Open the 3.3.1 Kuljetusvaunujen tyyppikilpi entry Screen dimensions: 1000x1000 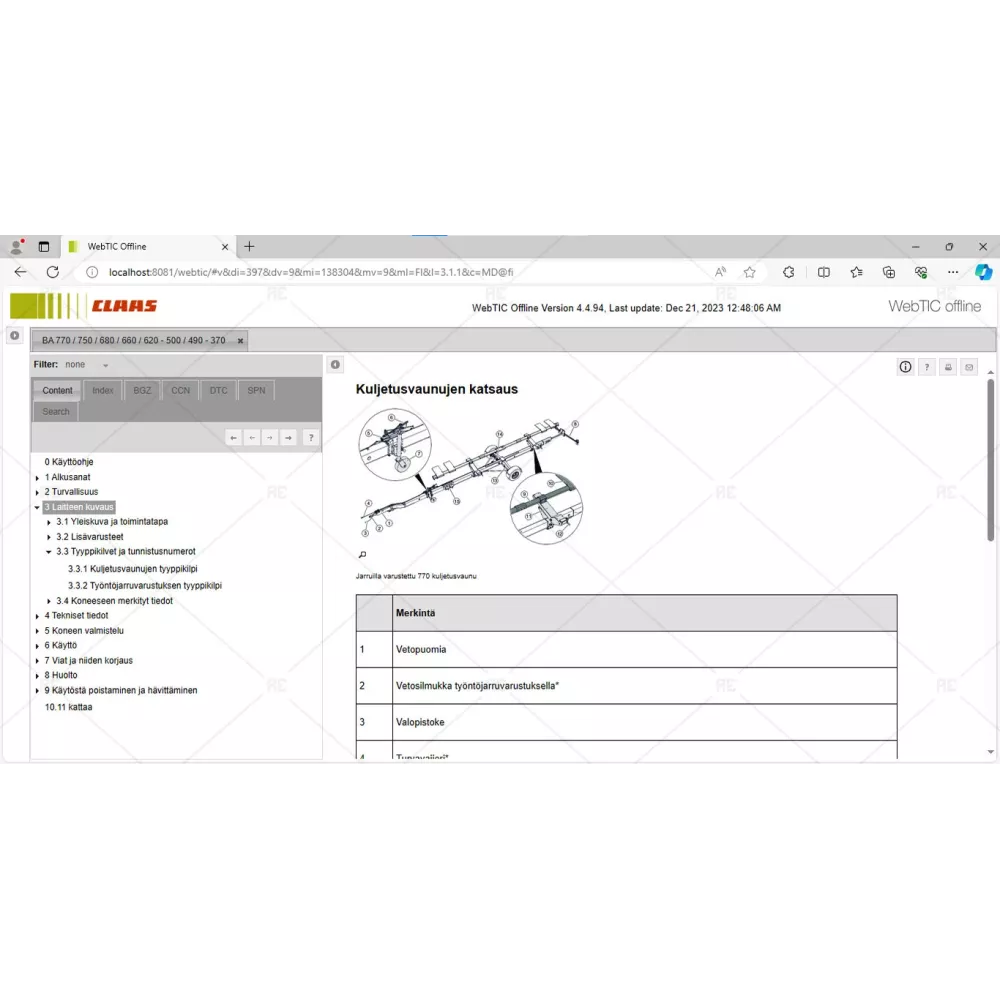click(x=132, y=569)
